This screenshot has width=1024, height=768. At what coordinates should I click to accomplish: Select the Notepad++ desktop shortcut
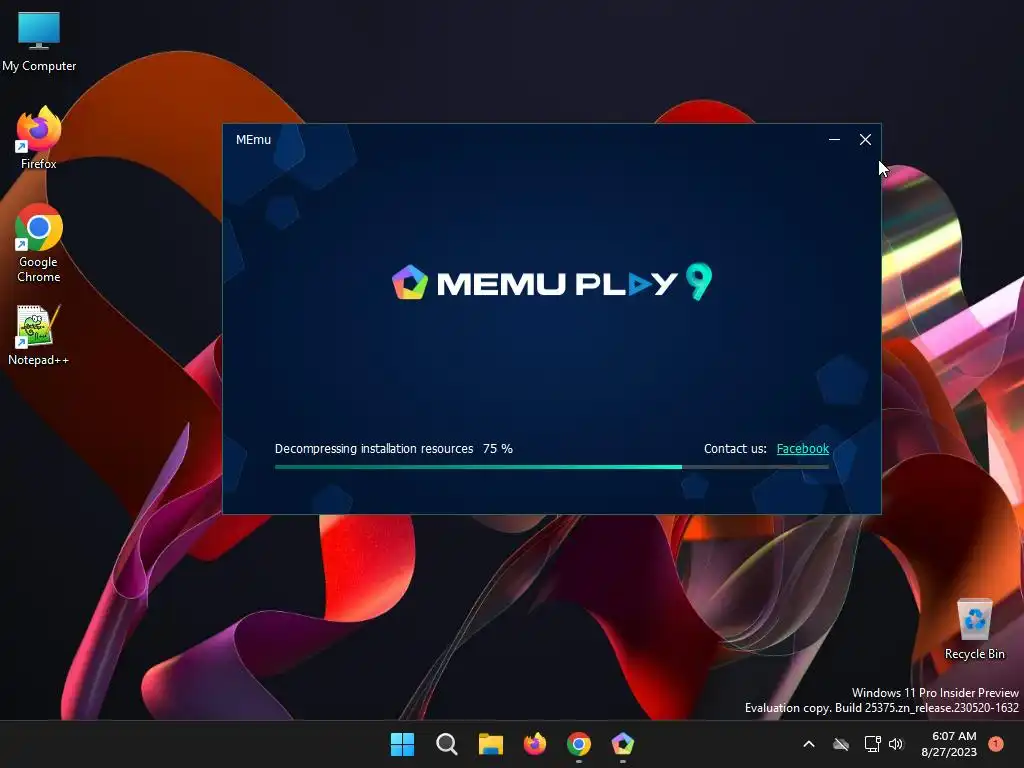pyautogui.click(x=39, y=335)
